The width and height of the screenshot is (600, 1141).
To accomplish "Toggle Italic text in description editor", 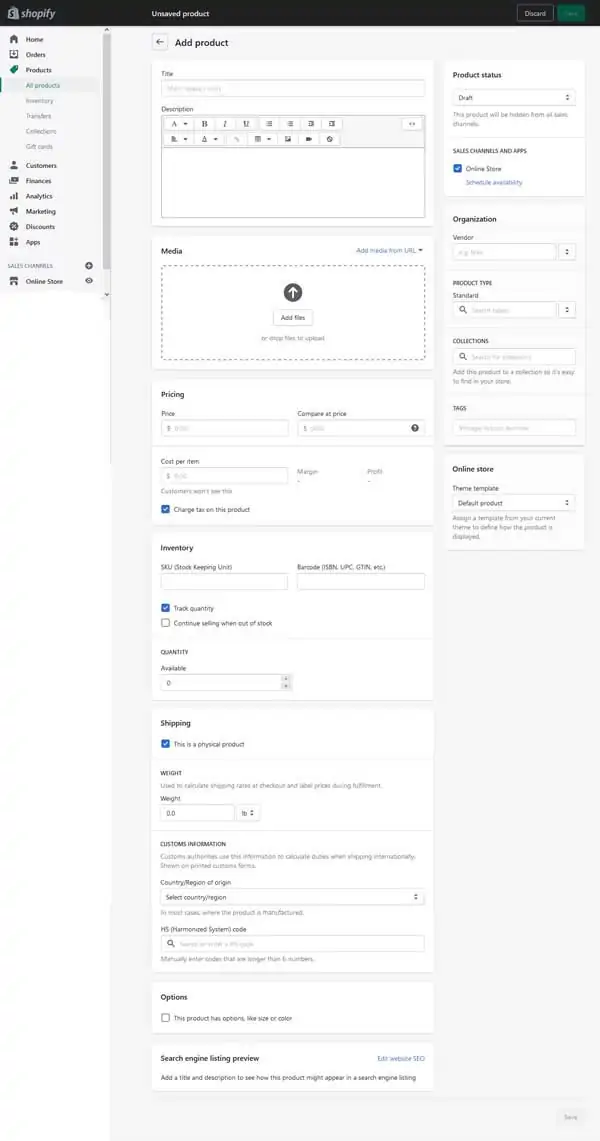I will (225, 124).
